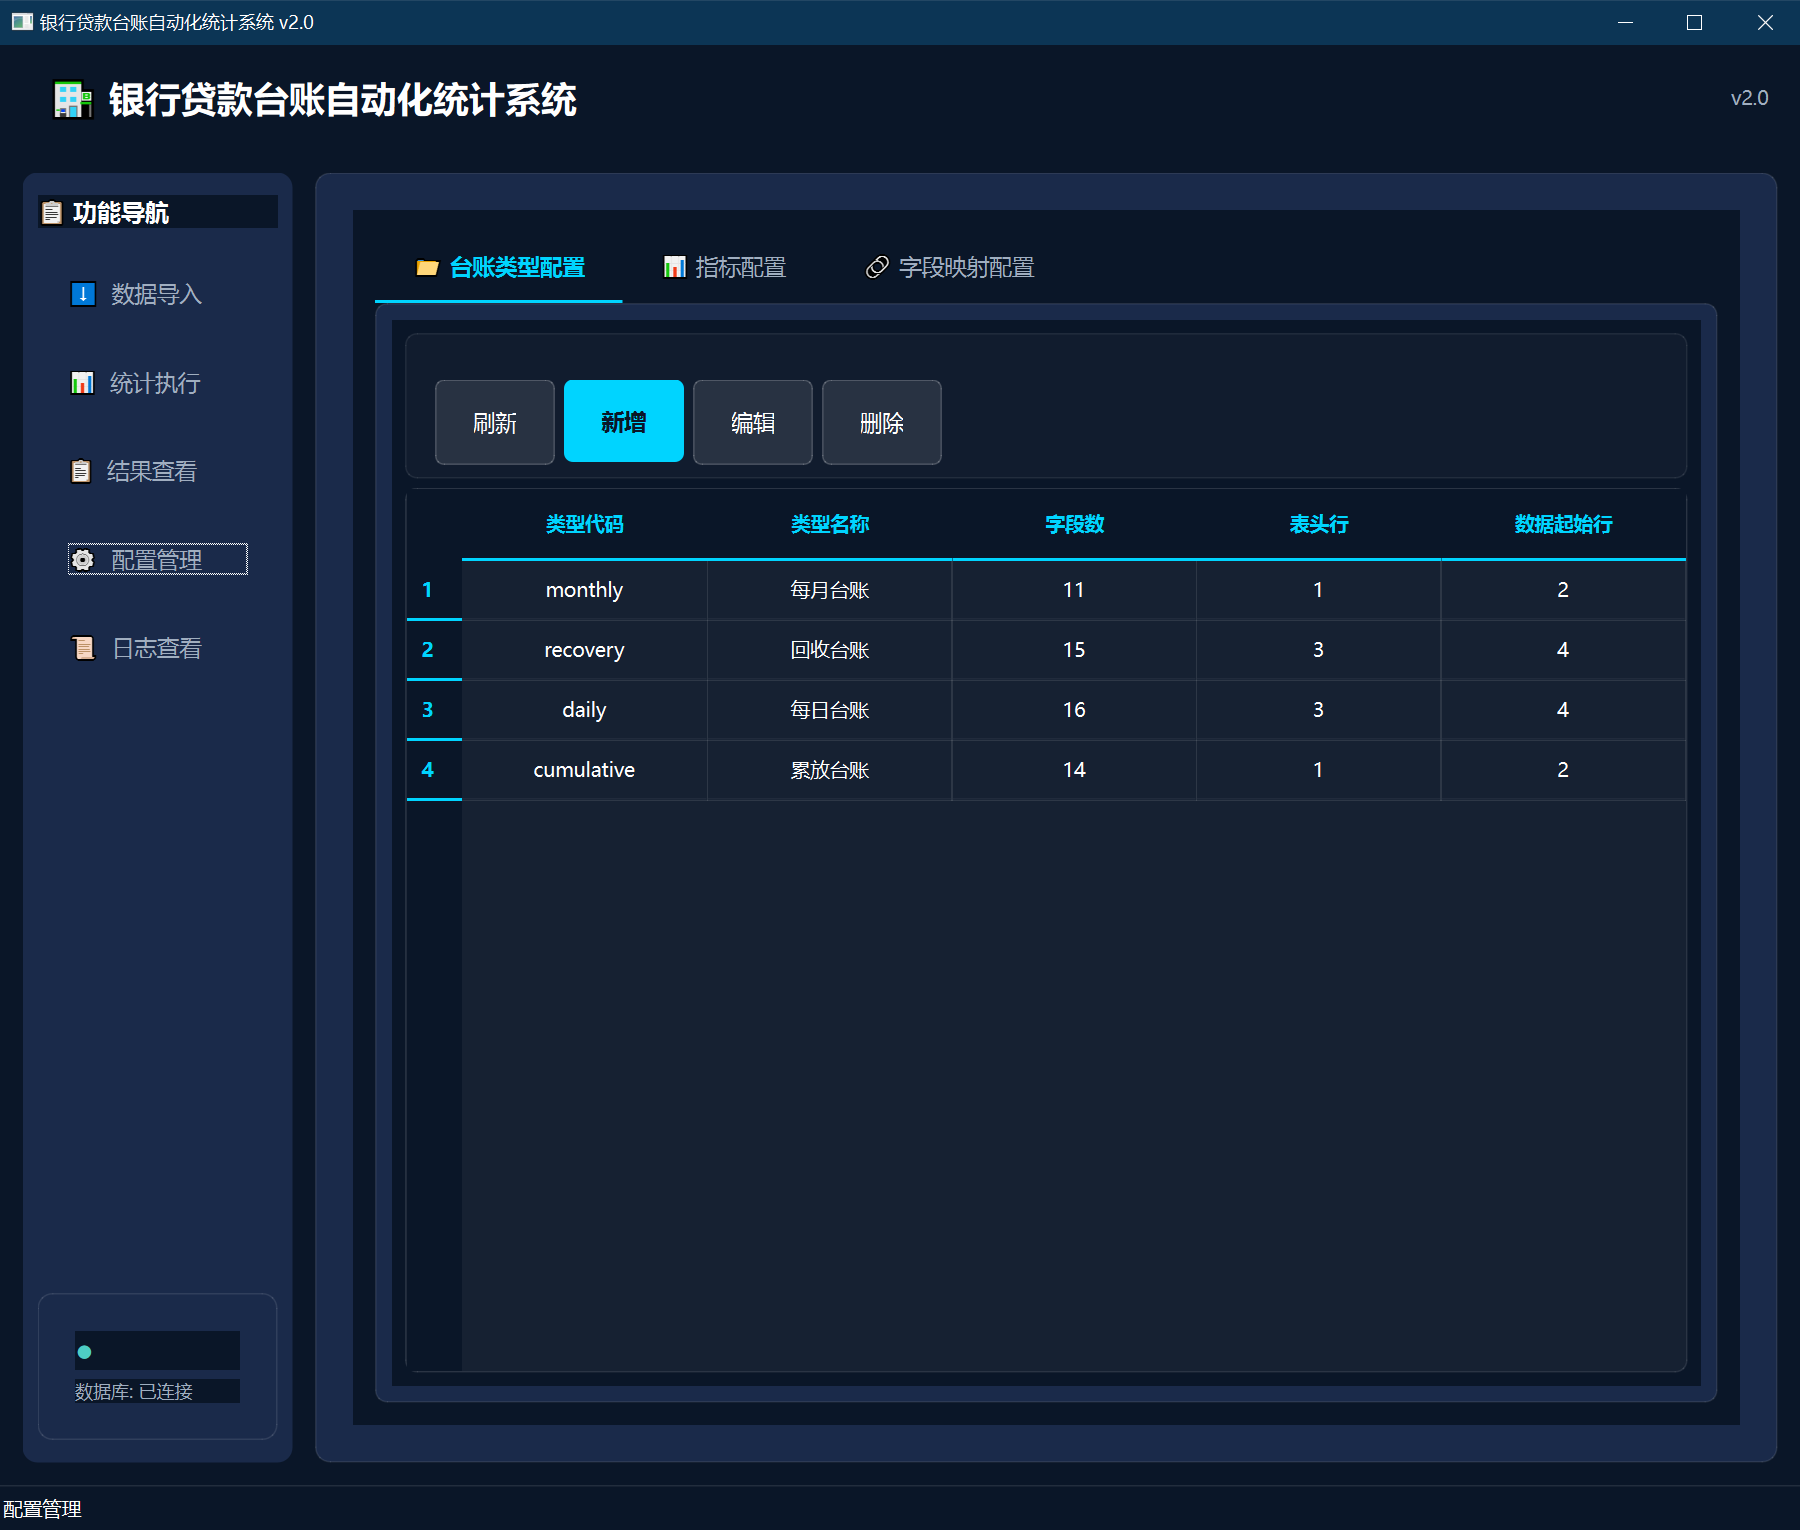Click the clipboard icon beside 结果查看
Screen dimensions: 1800x1530
point(81,471)
